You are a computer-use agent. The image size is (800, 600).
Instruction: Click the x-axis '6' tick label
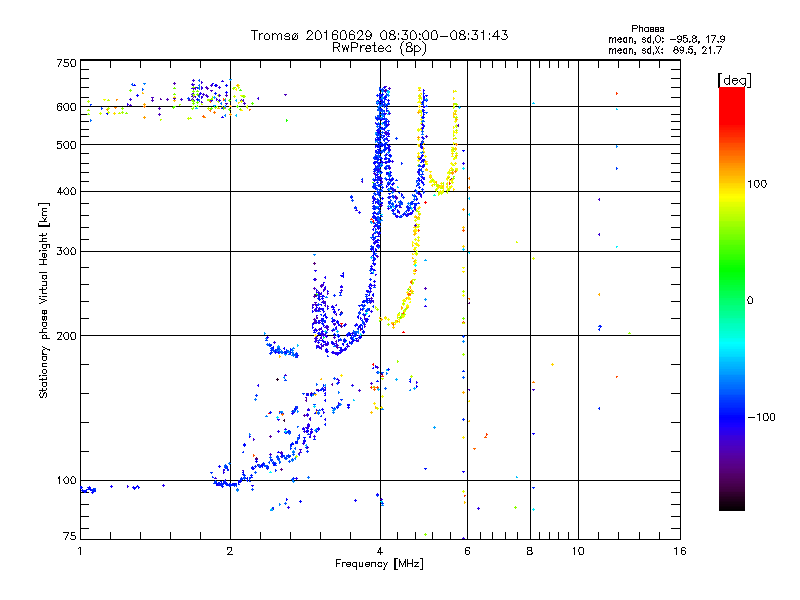click(467, 551)
